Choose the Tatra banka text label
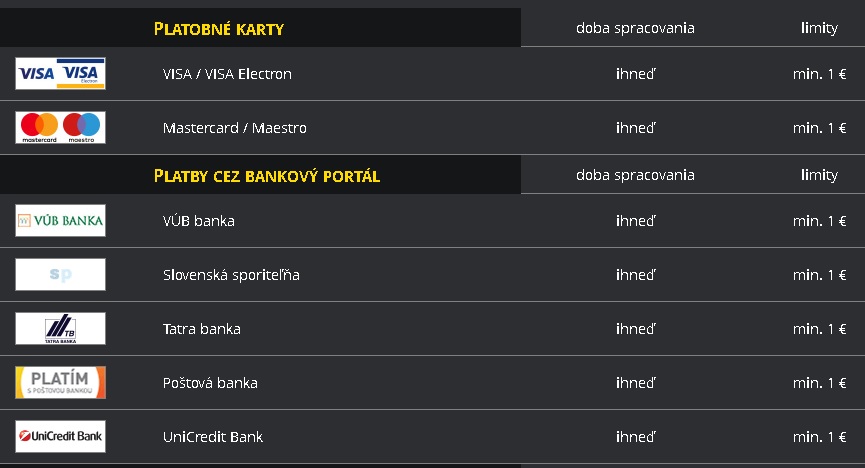Screen dimensions: 865x468 coord(201,329)
